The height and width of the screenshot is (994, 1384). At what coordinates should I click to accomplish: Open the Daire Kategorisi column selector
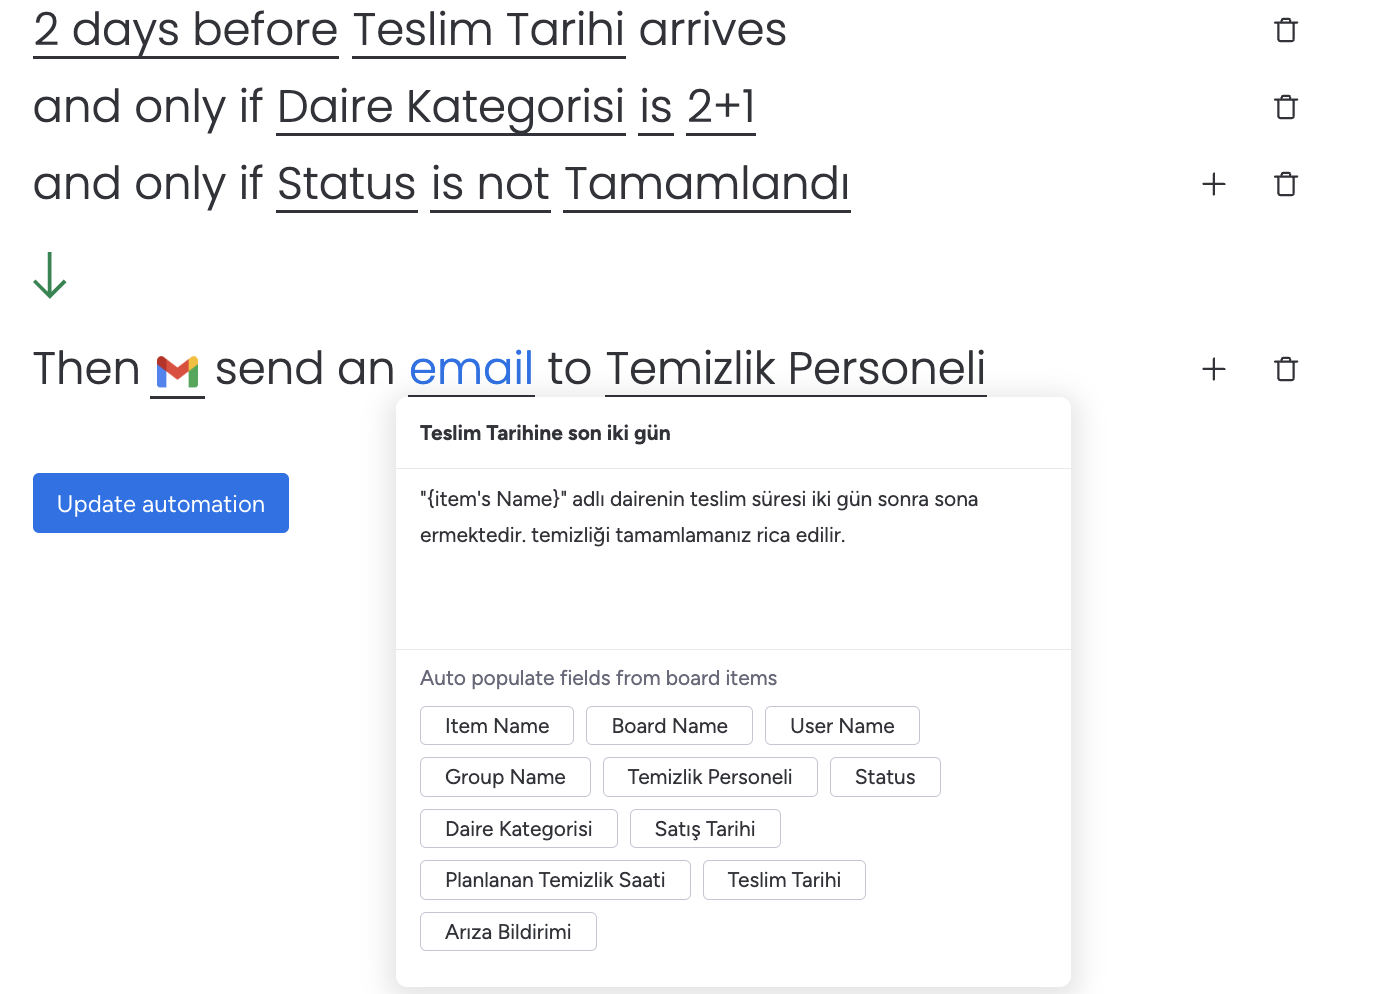[451, 107]
